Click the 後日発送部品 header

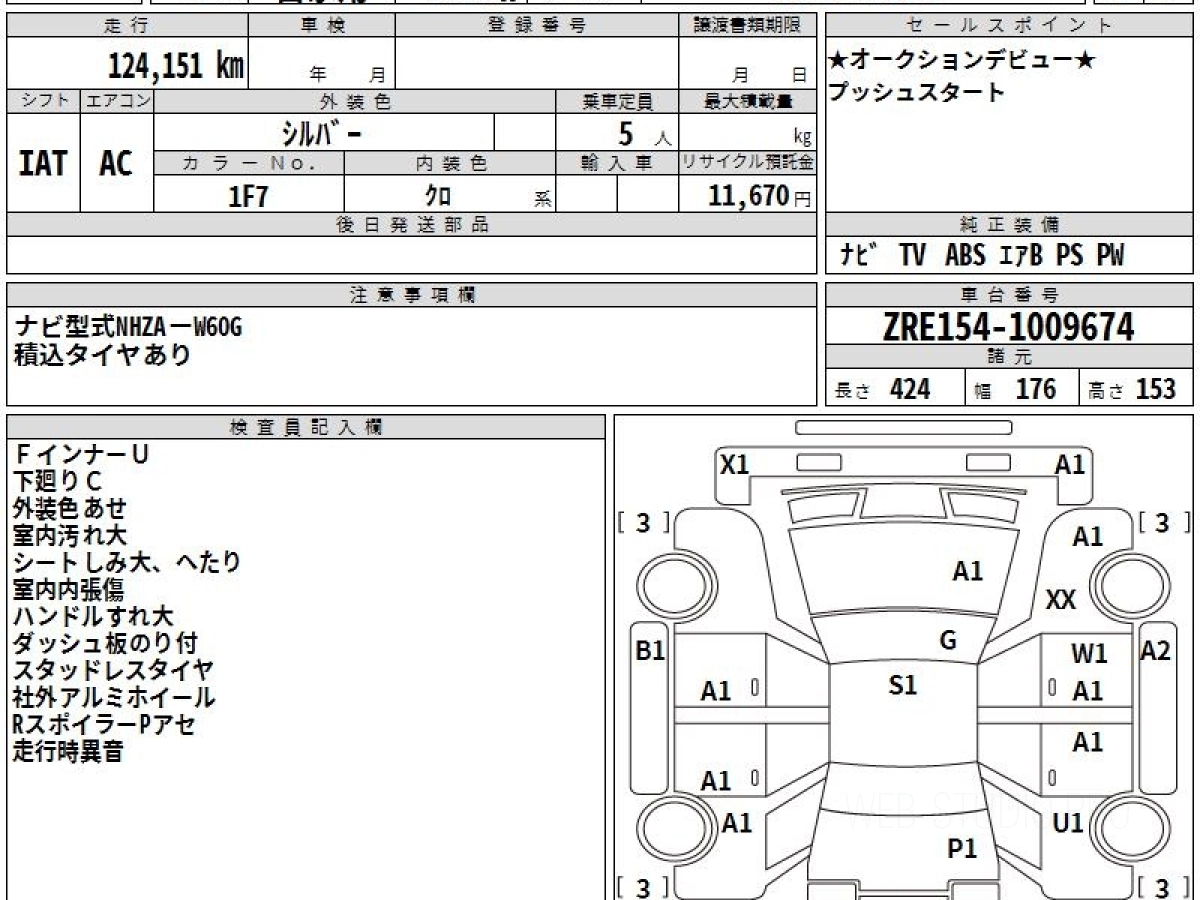click(411, 225)
